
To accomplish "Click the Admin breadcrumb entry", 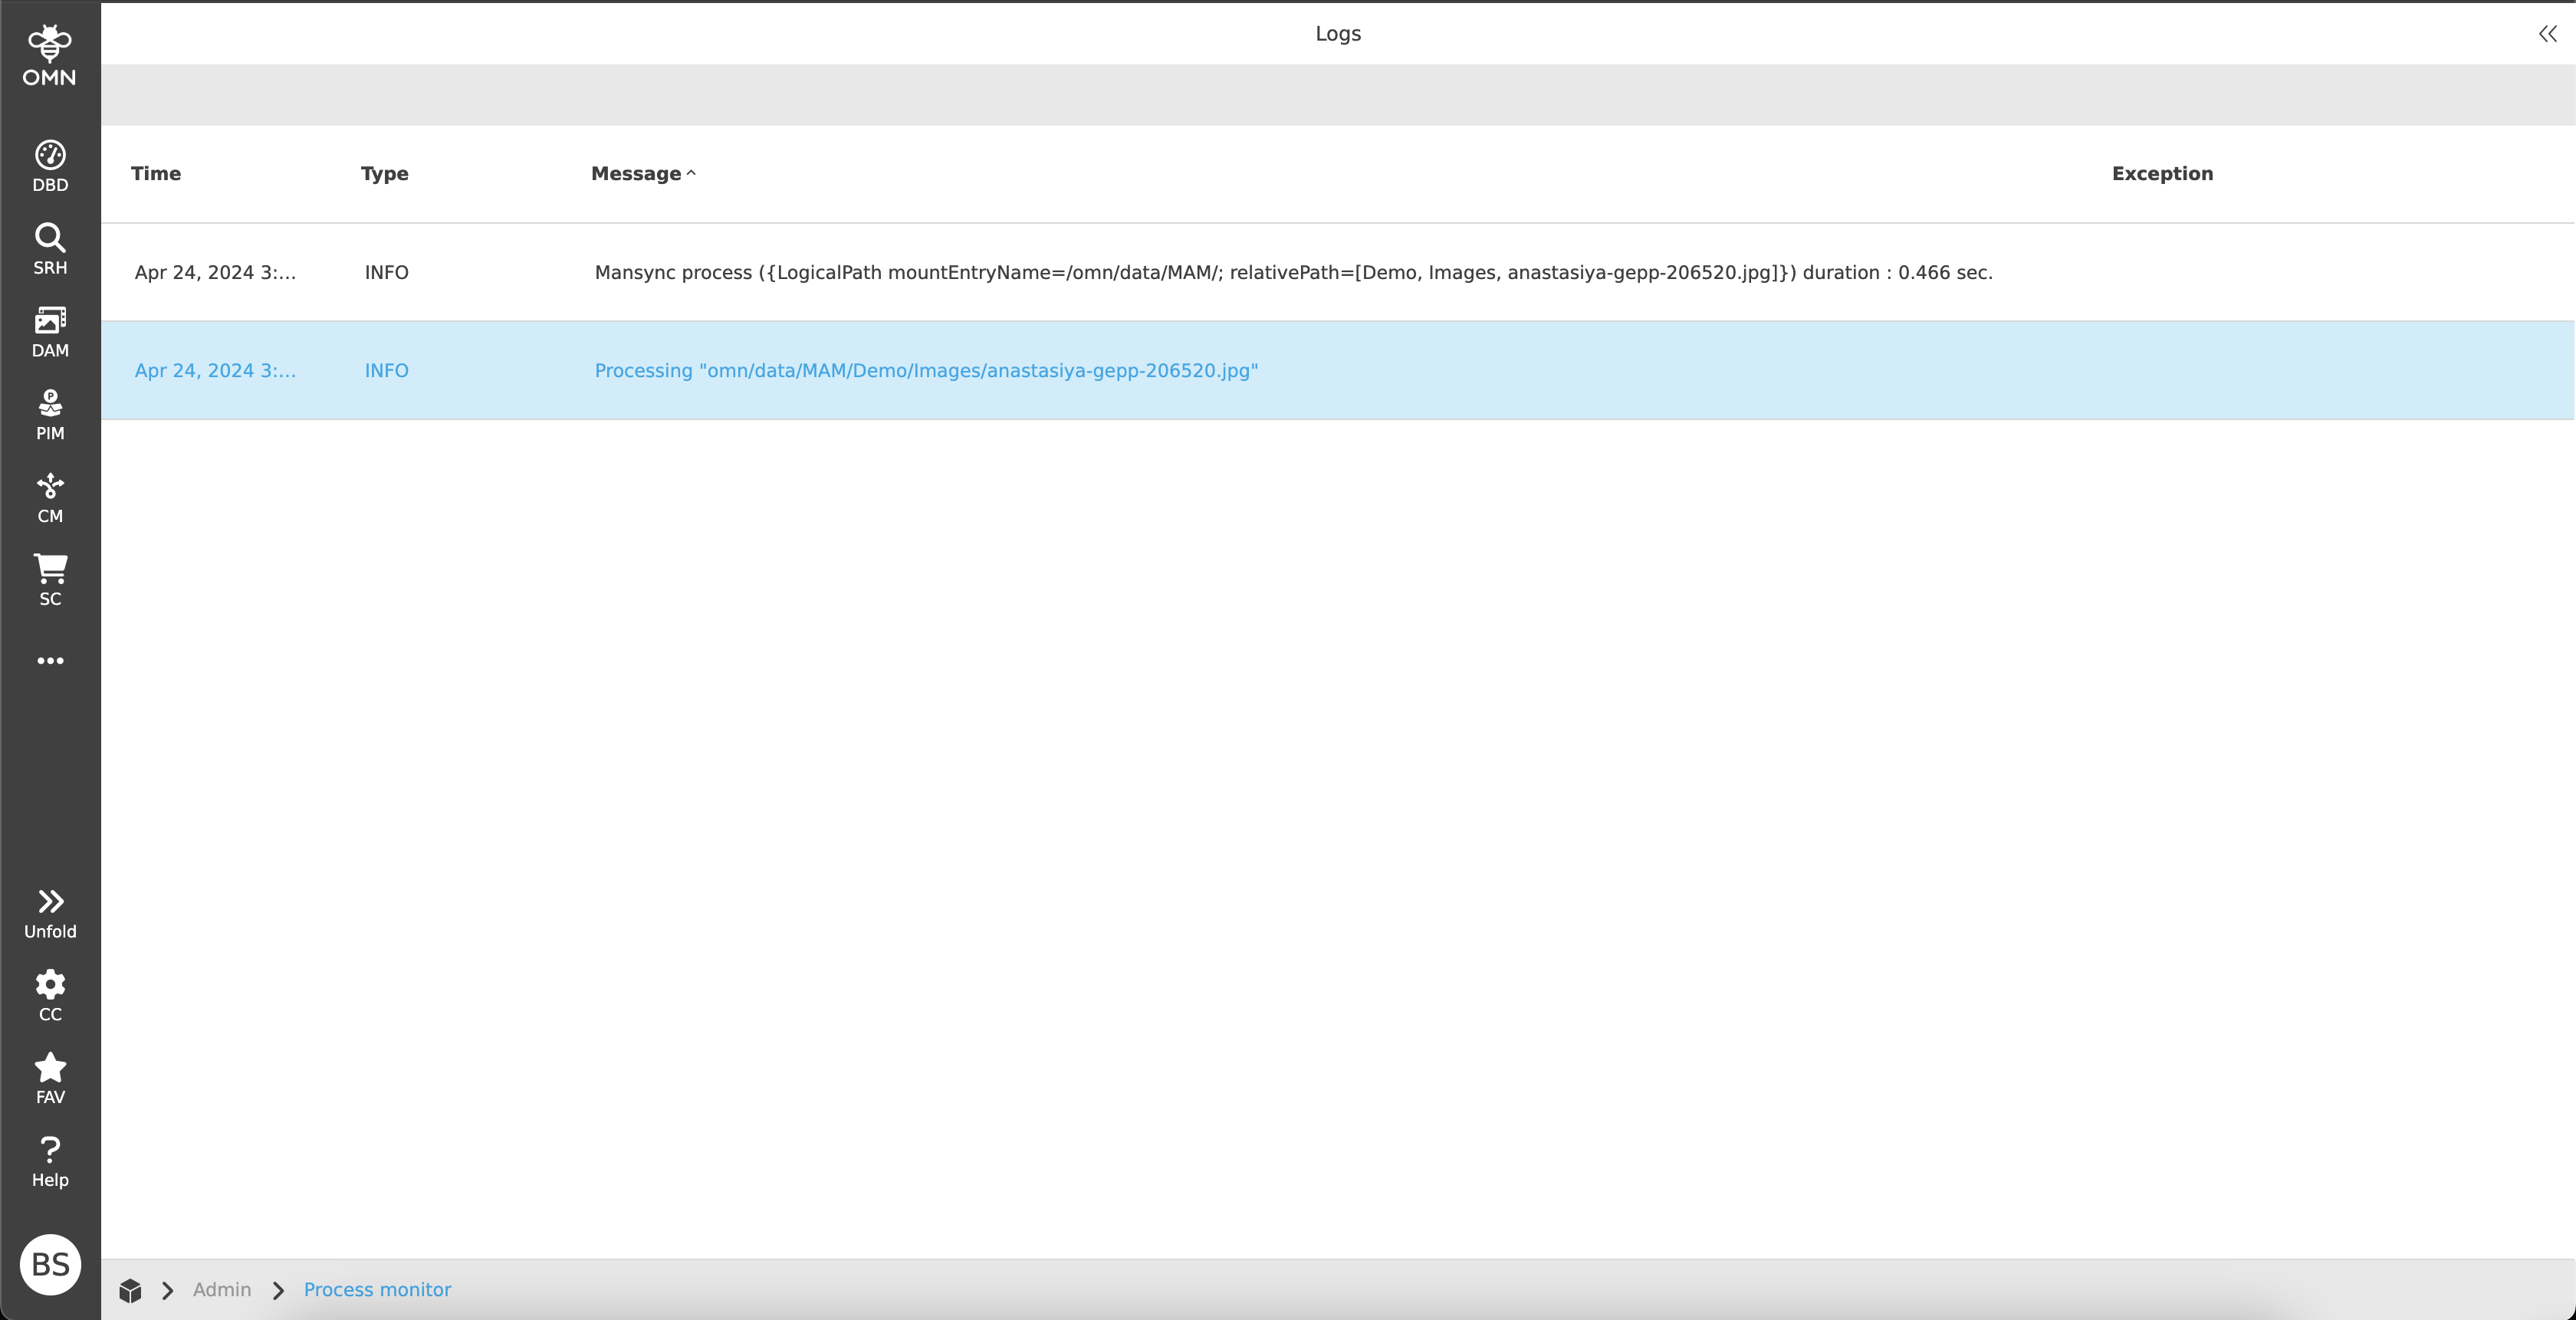I will coord(222,1290).
